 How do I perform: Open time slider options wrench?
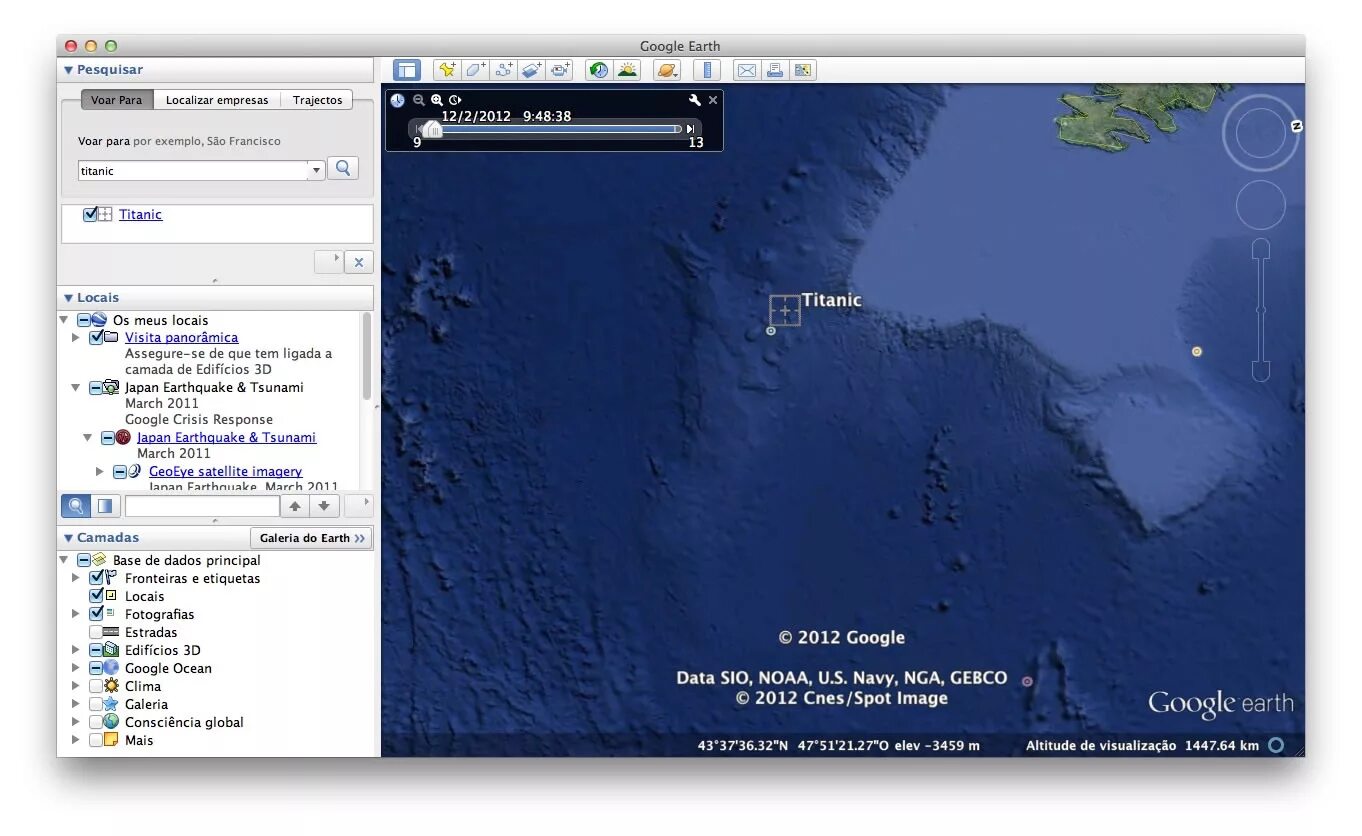click(x=695, y=100)
